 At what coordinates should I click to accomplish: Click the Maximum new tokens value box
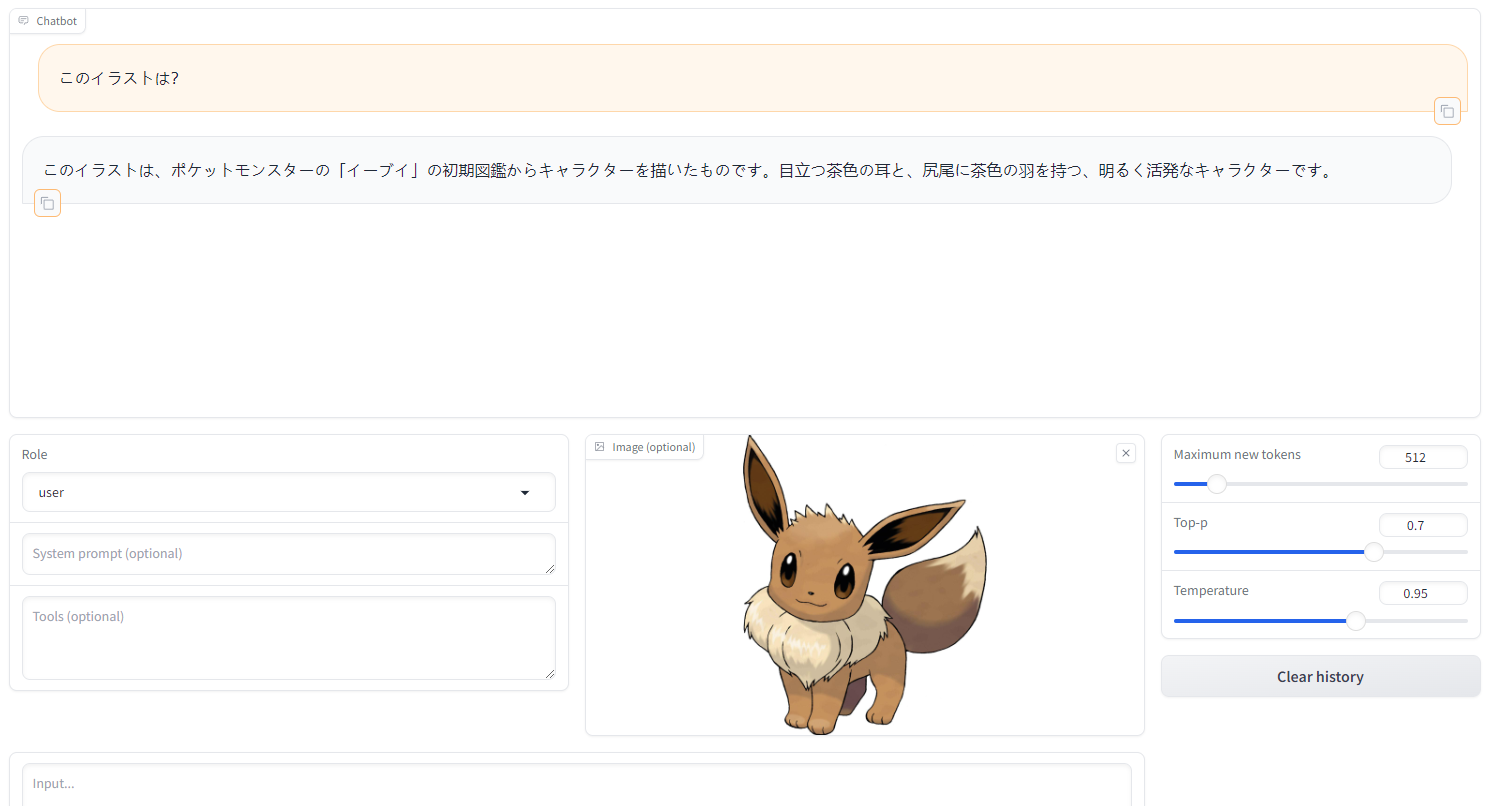[1423, 456]
